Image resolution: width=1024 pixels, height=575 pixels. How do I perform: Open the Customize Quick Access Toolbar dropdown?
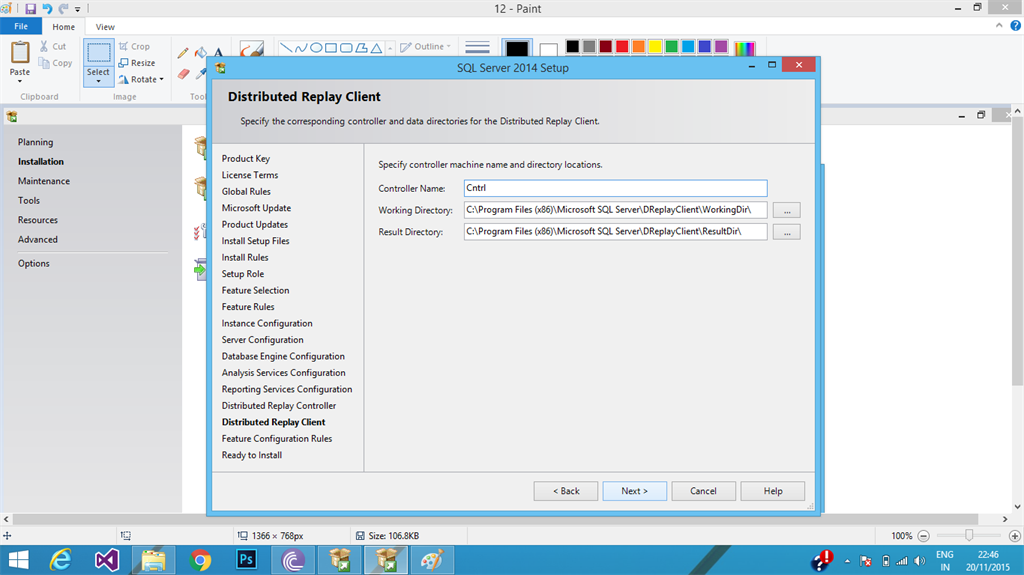pos(78,9)
